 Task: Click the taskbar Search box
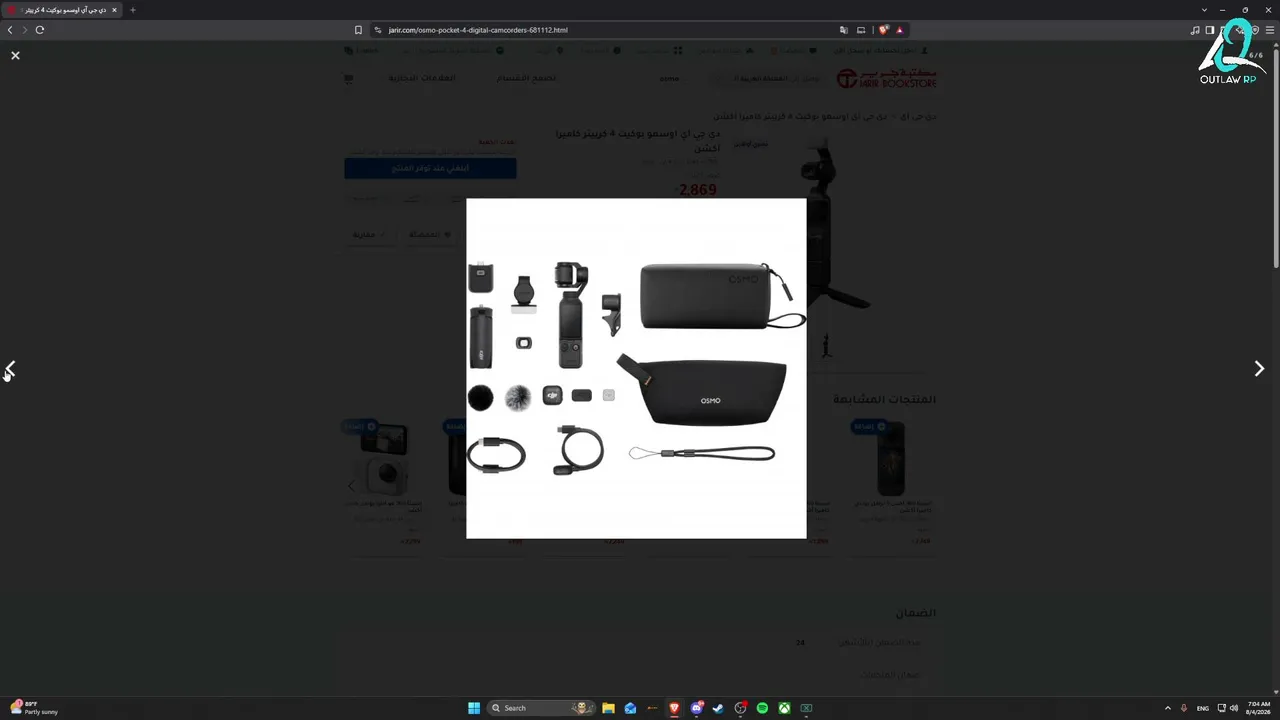(540, 708)
